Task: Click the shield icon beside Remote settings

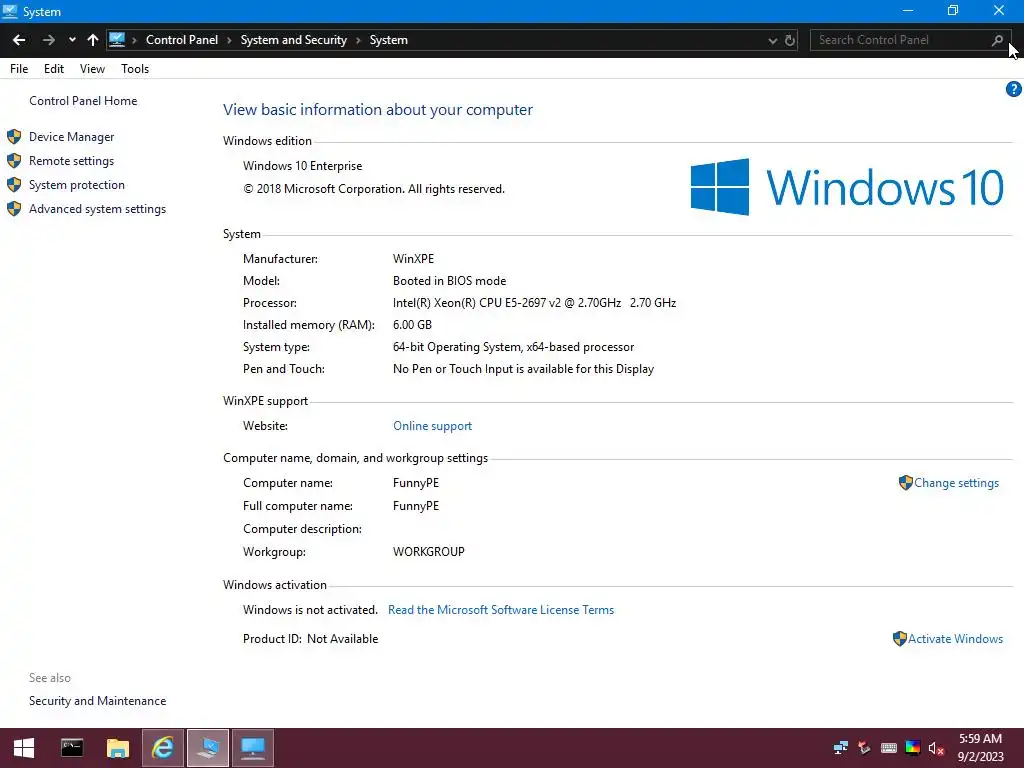Action: tap(14, 161)
